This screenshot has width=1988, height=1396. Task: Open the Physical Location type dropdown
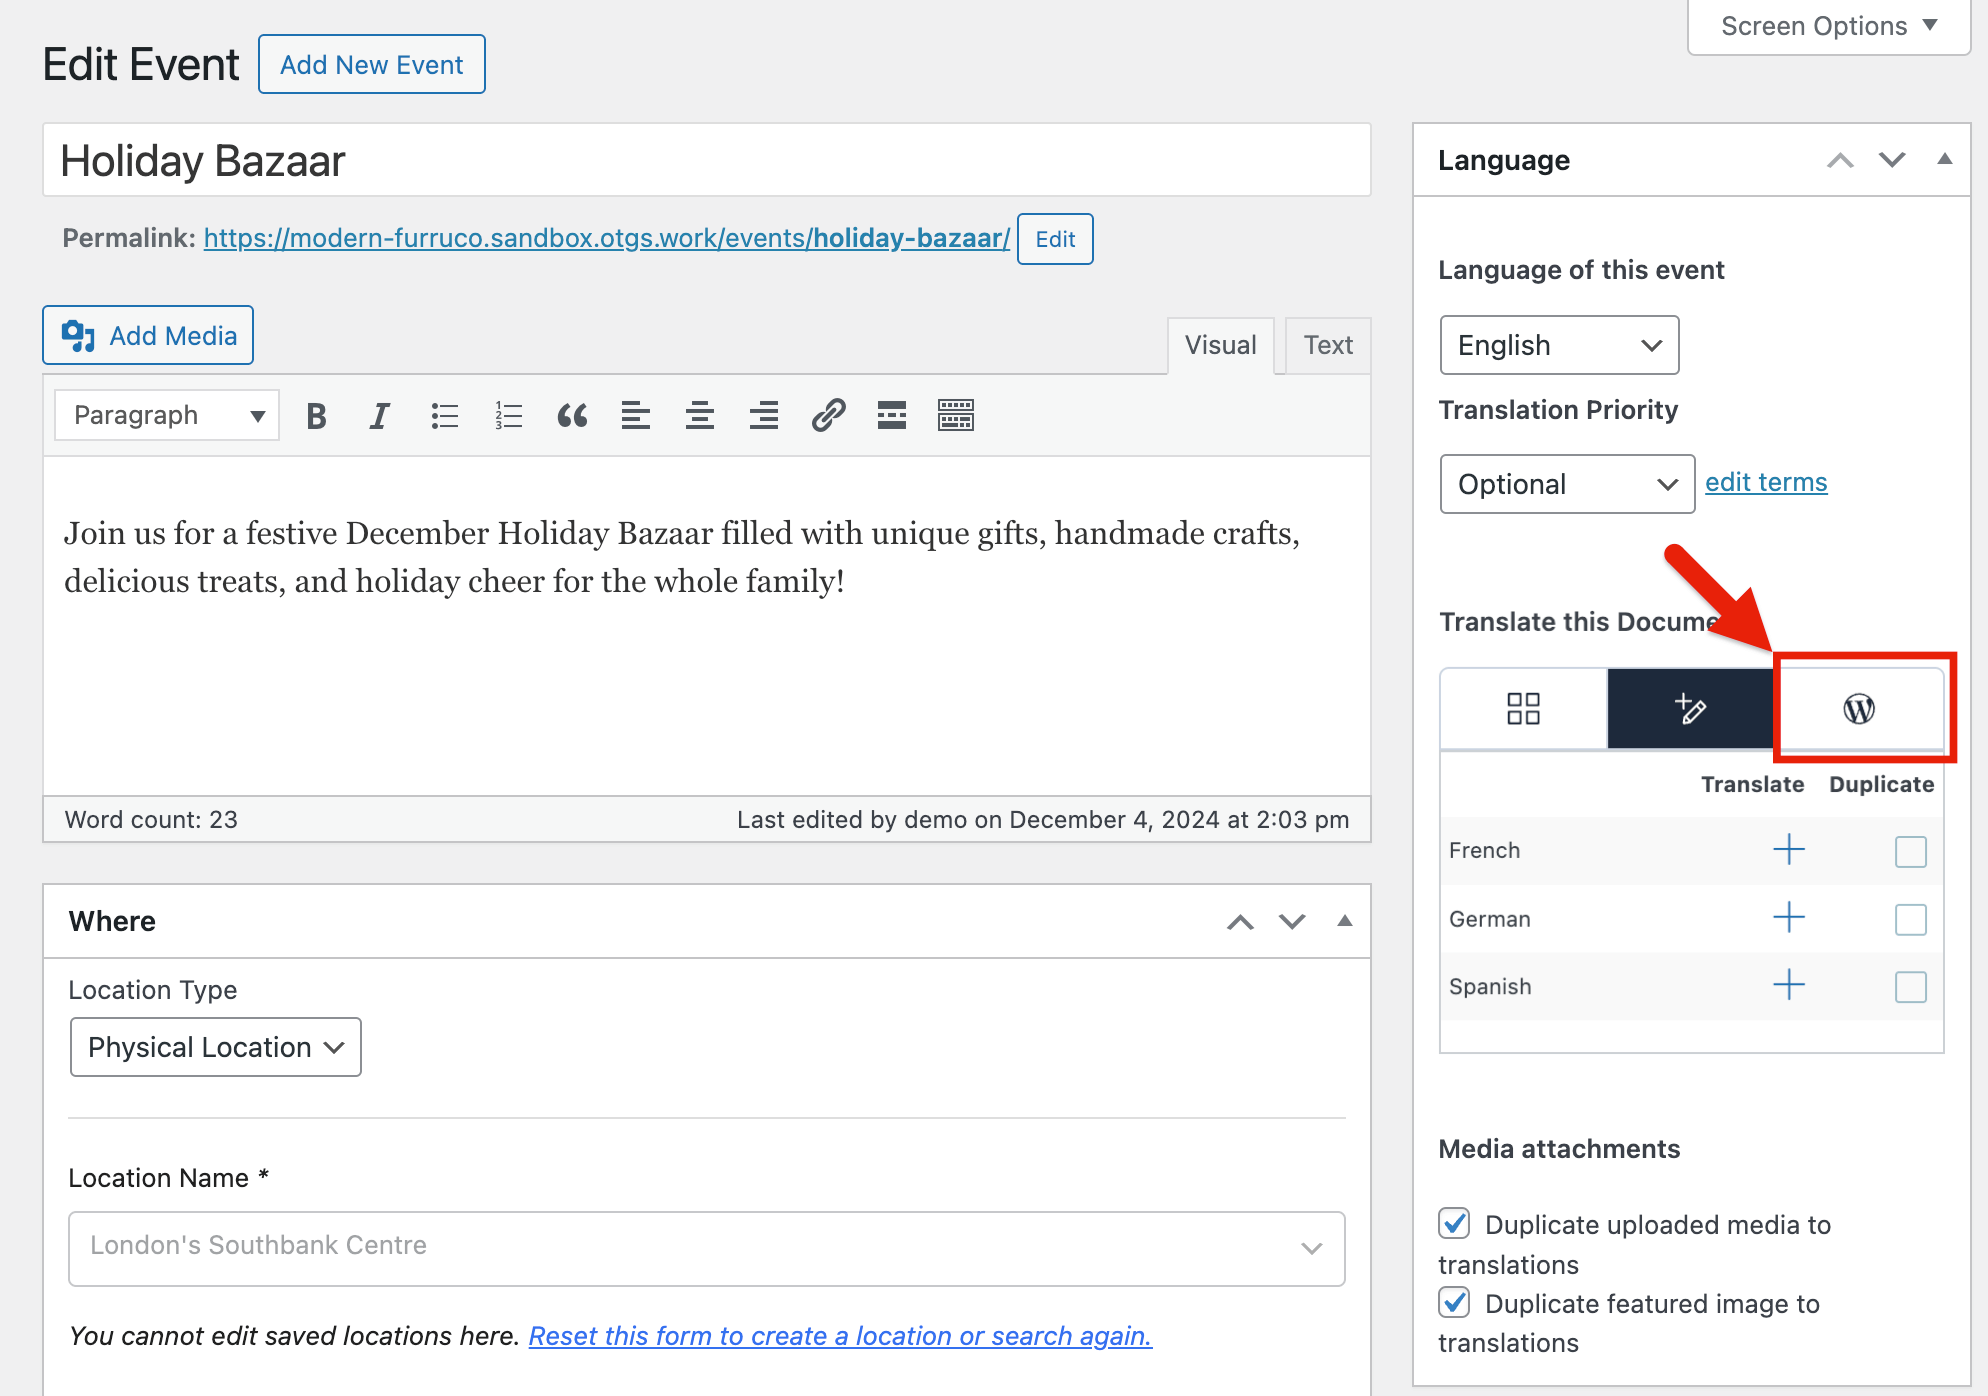point(216,1047)
